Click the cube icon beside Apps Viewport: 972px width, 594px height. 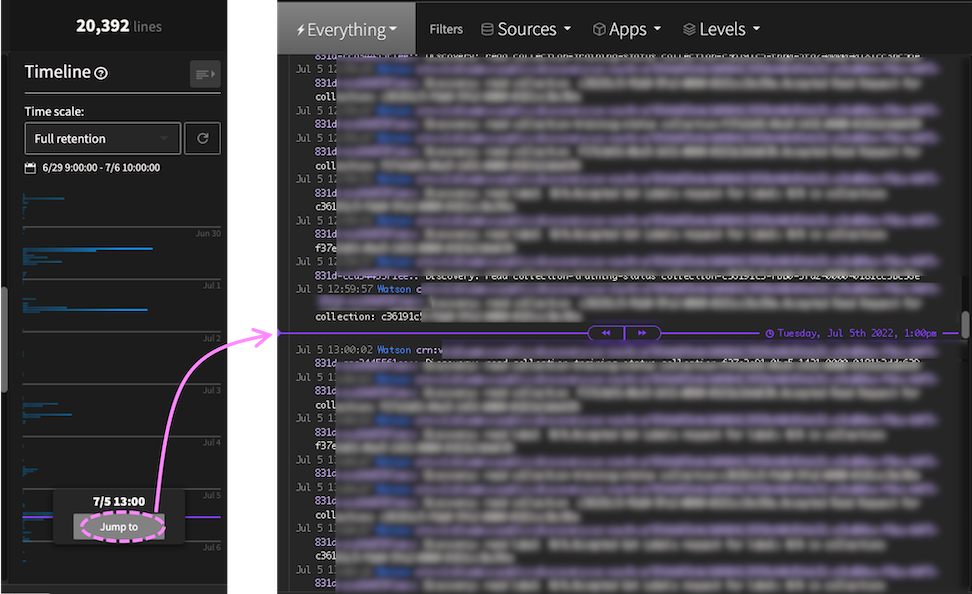click(x=598, y=28)
